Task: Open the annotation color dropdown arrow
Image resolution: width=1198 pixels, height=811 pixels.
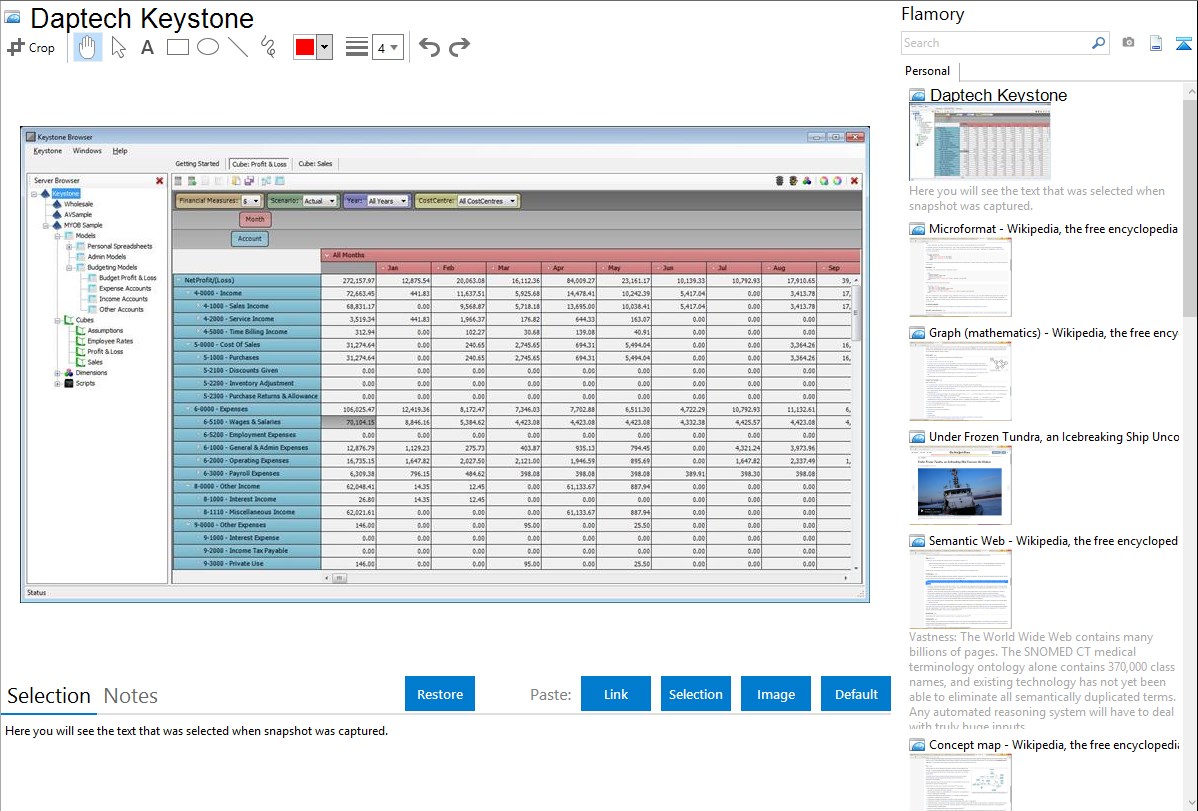Action: point(325,47)
